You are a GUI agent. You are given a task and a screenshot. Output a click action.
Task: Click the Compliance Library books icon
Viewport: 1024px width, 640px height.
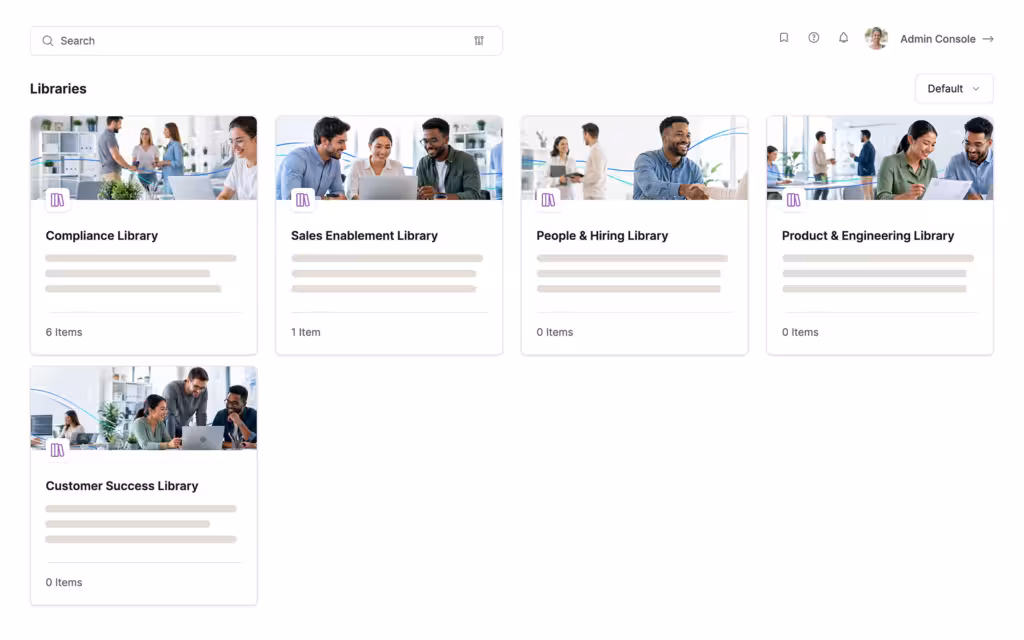coord(57,200)
